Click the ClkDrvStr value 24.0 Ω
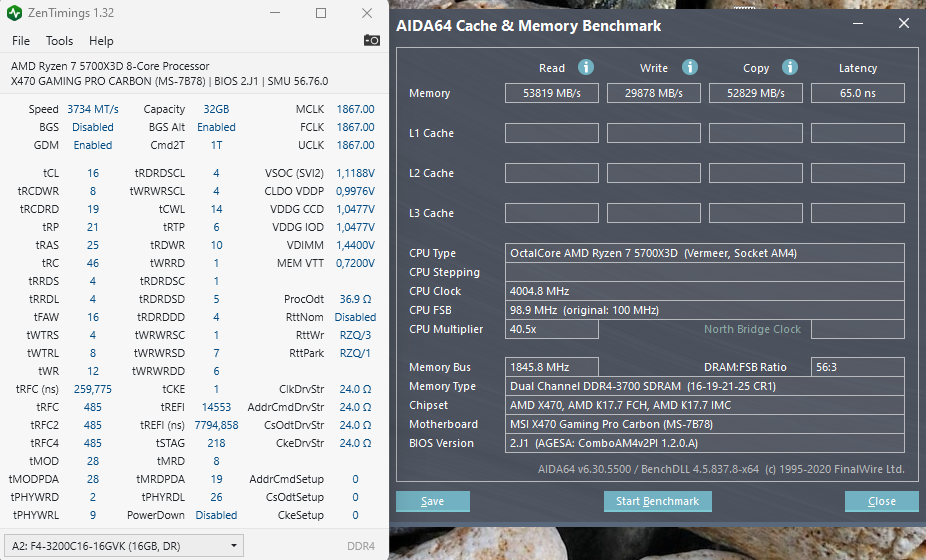 356,389
